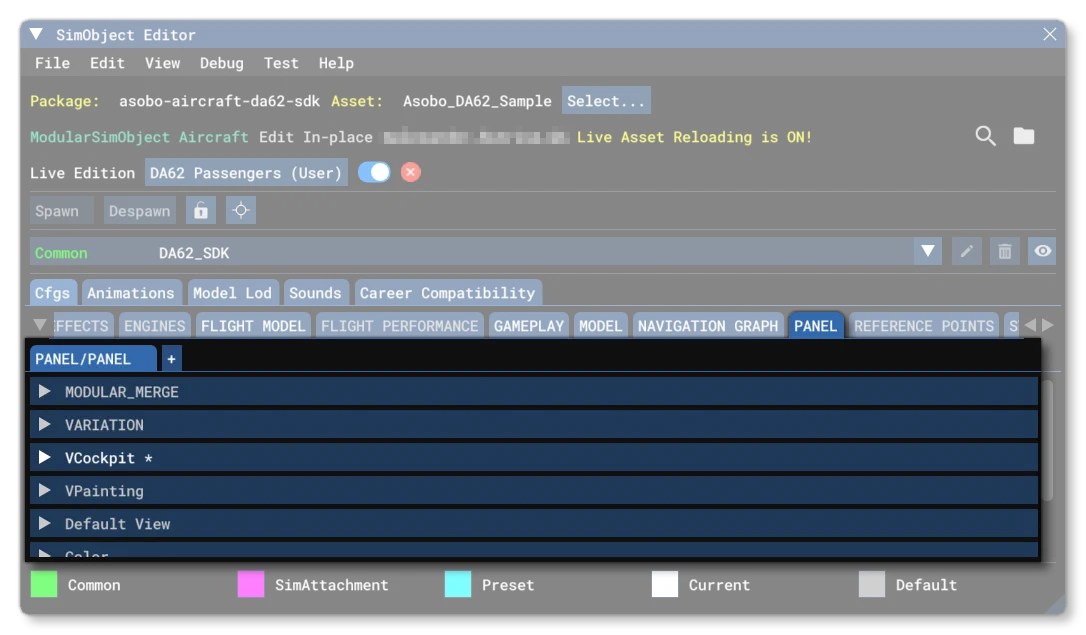This screenshot has height=635, width=1086.
Task: Click the Live Asset Reloading is ON! message
Action: [694, 137]
